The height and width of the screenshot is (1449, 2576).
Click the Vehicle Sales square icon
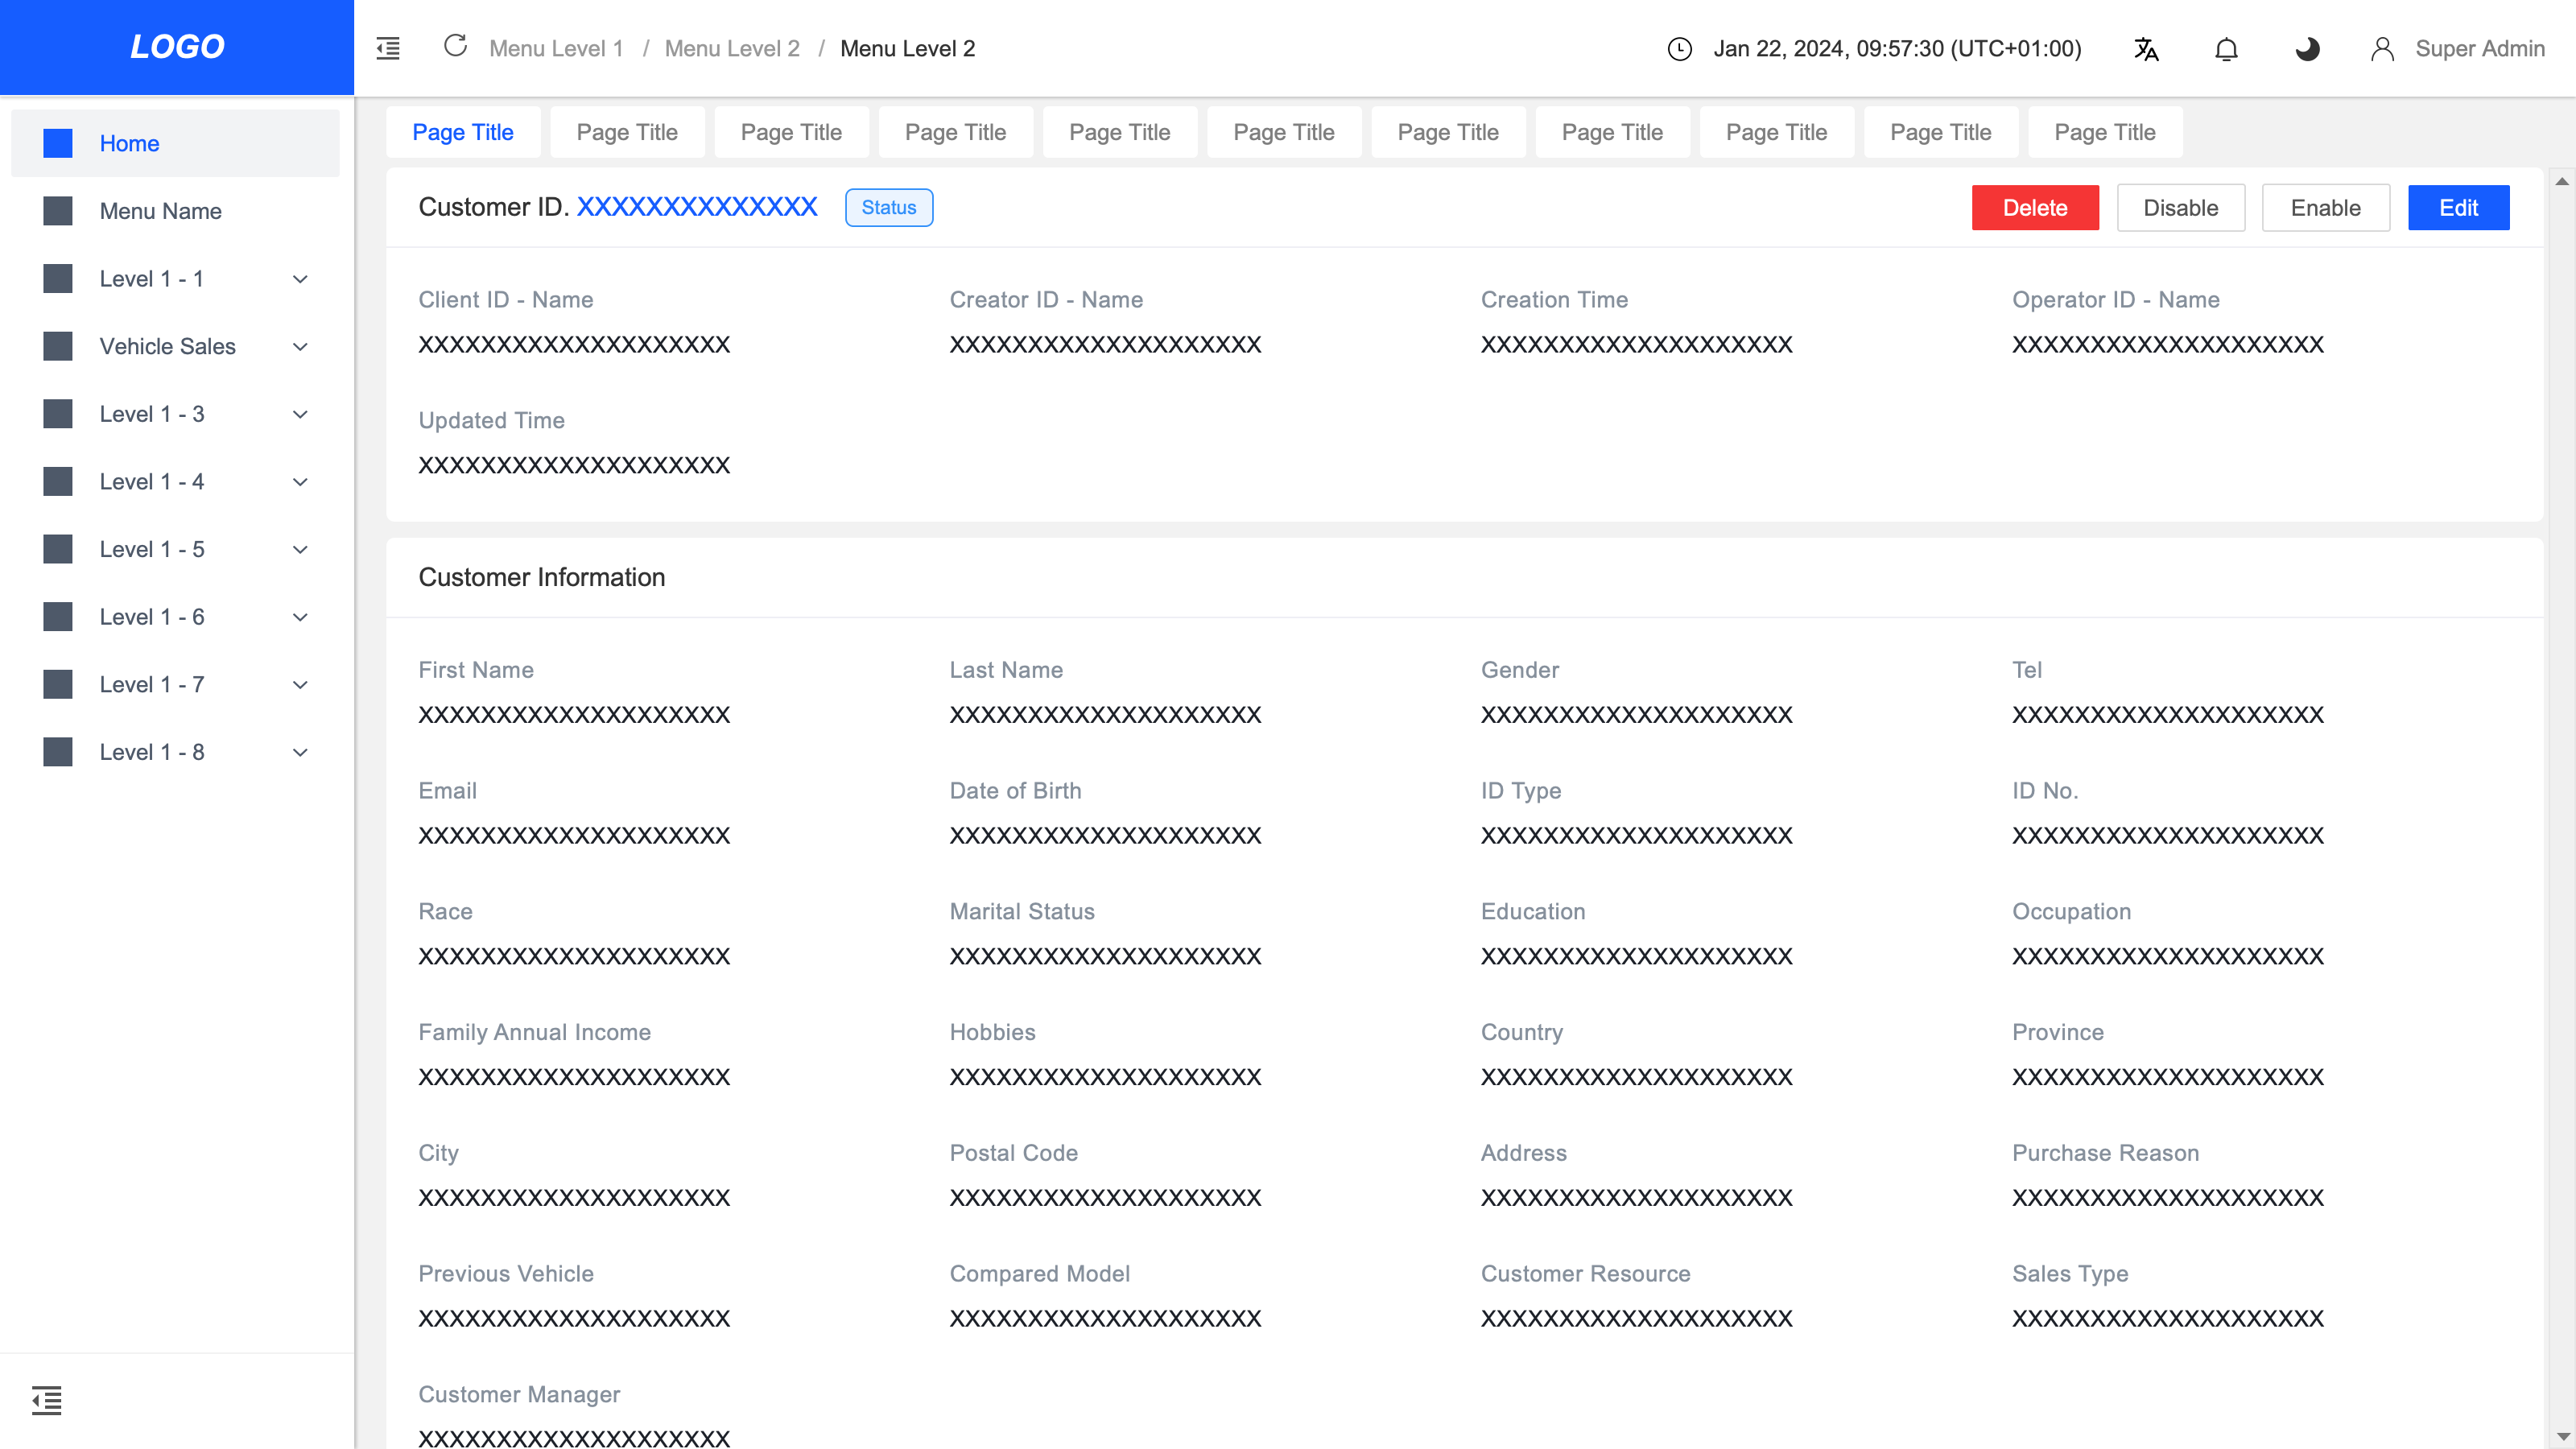[58, 346]
